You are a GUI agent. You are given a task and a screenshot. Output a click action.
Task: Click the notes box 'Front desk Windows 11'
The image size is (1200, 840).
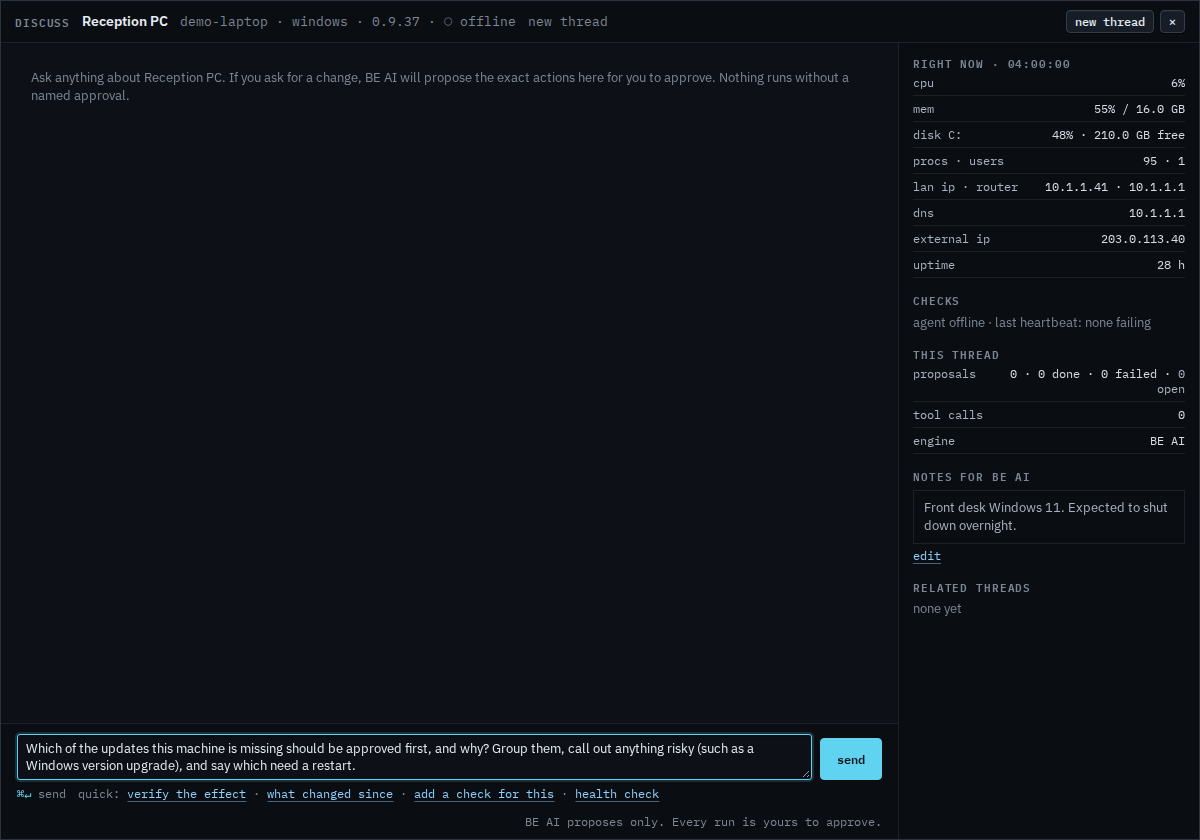(x=1049, y=517)
